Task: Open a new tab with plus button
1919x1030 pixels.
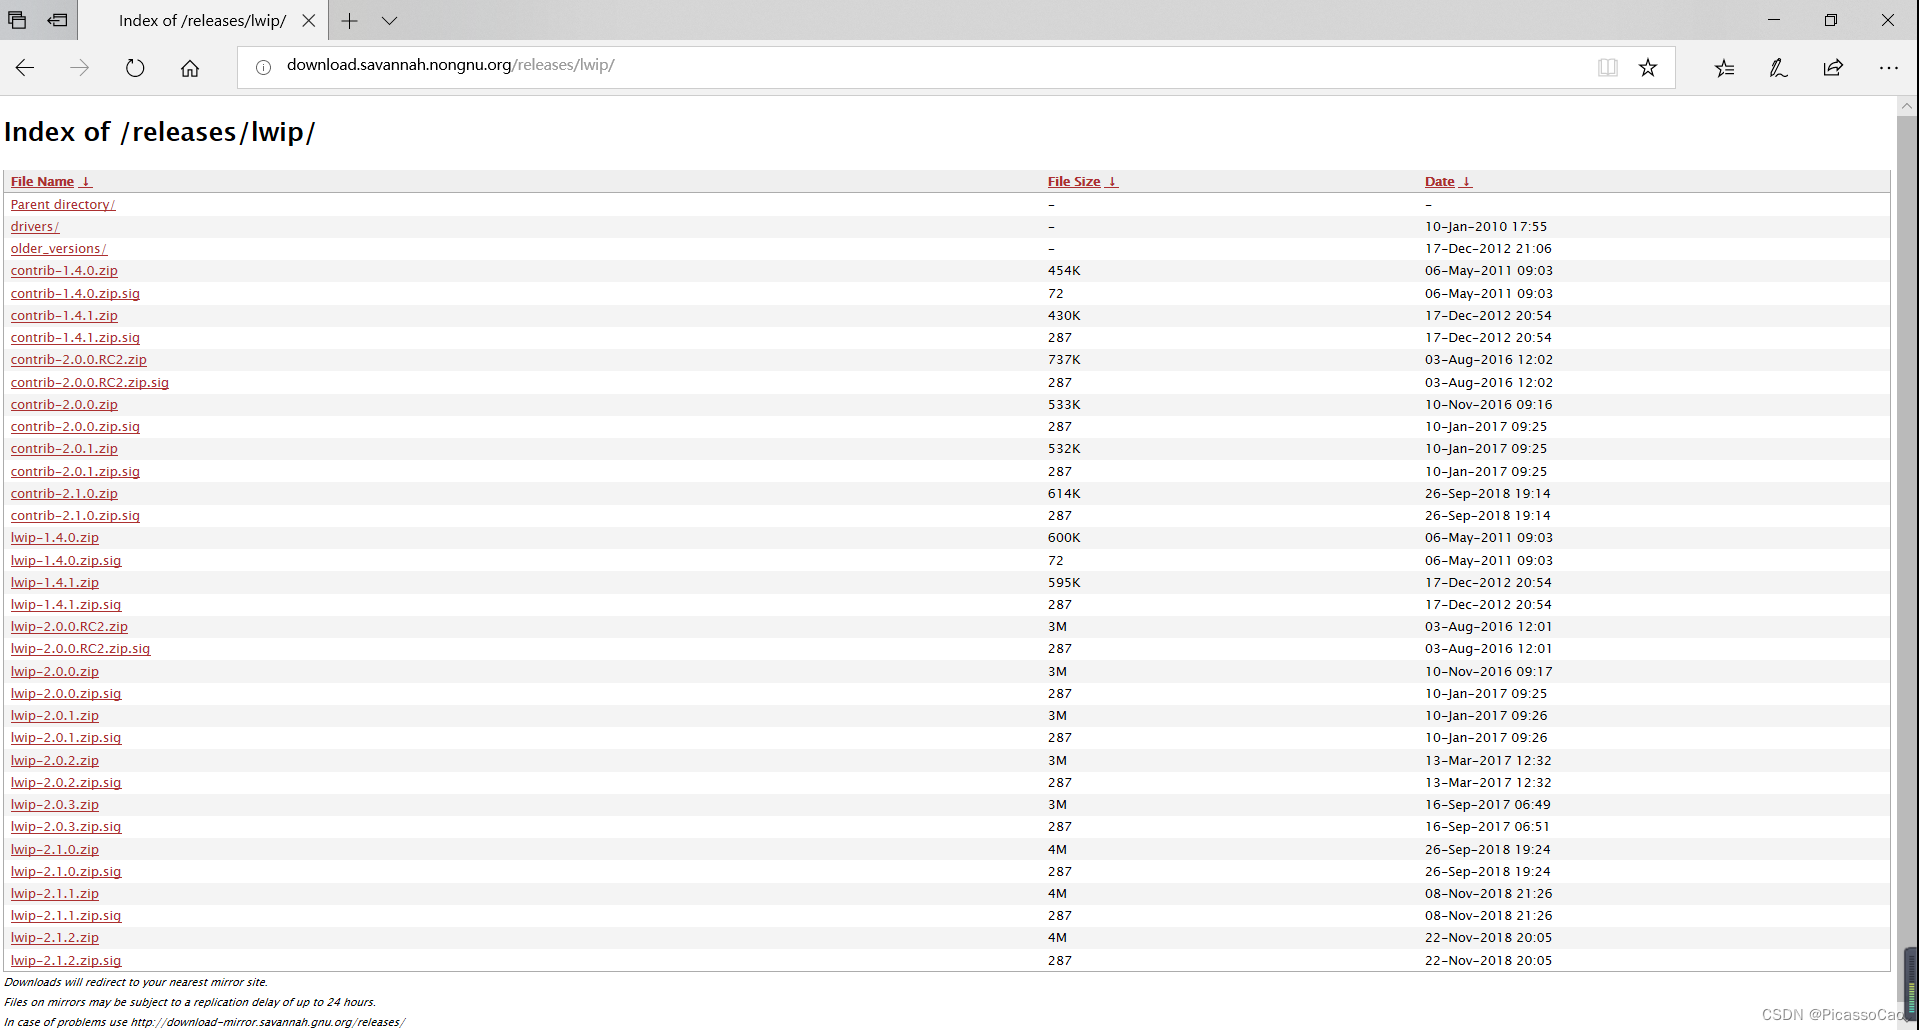Action: click(x=349, y=20)
